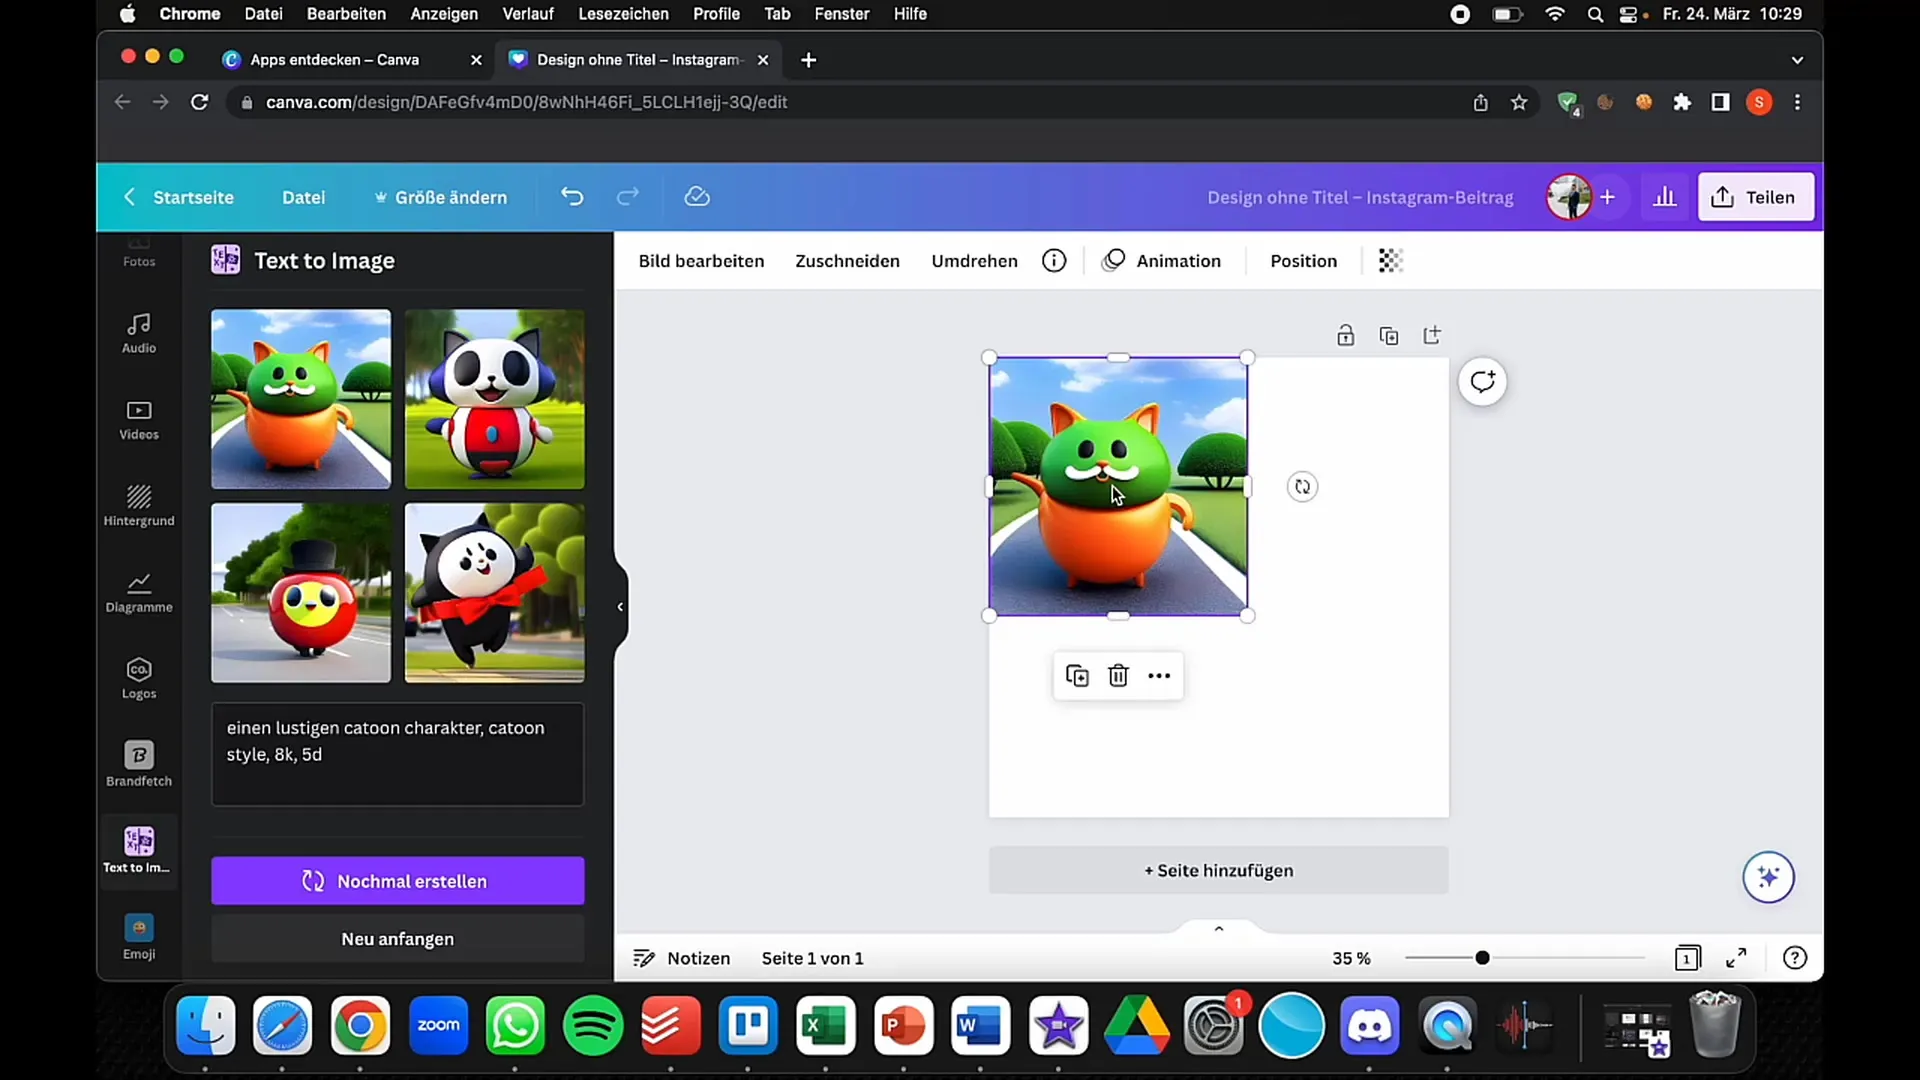Image resolution: width=1920 pixels, height=1080 pixels.
Task: Open the Text to Image app in sidebar
Action: [x=138, y=851]
